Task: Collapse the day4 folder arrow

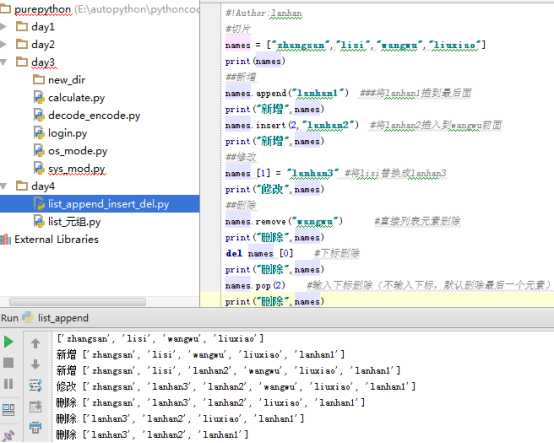Action: point(3,186)
